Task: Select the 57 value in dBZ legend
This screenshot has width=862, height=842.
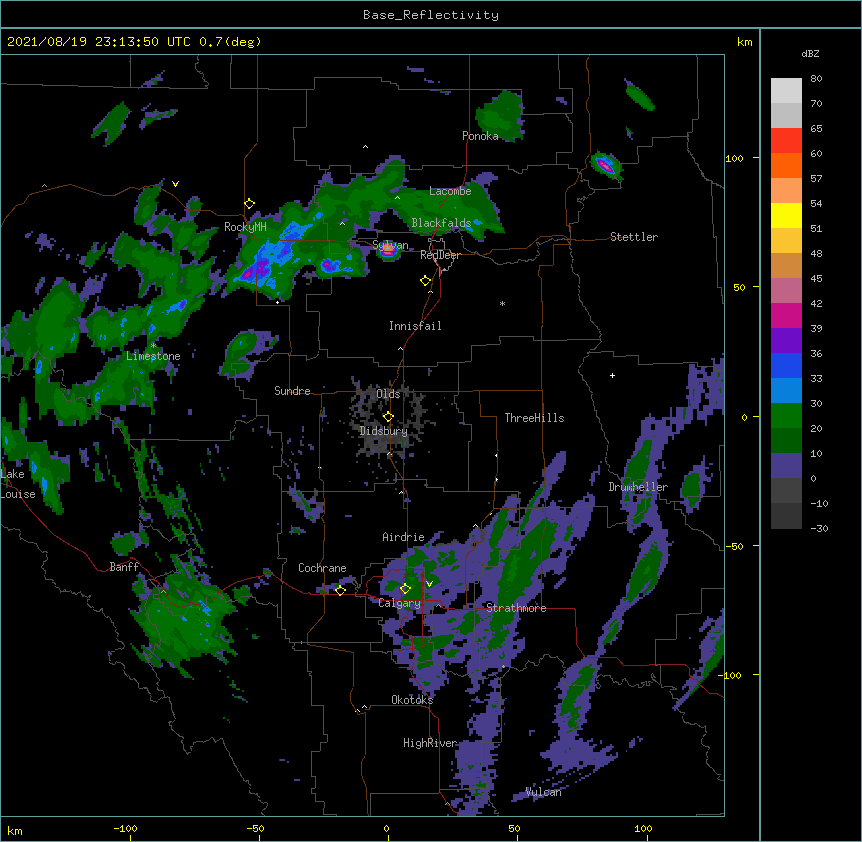Action: point(816,178)
